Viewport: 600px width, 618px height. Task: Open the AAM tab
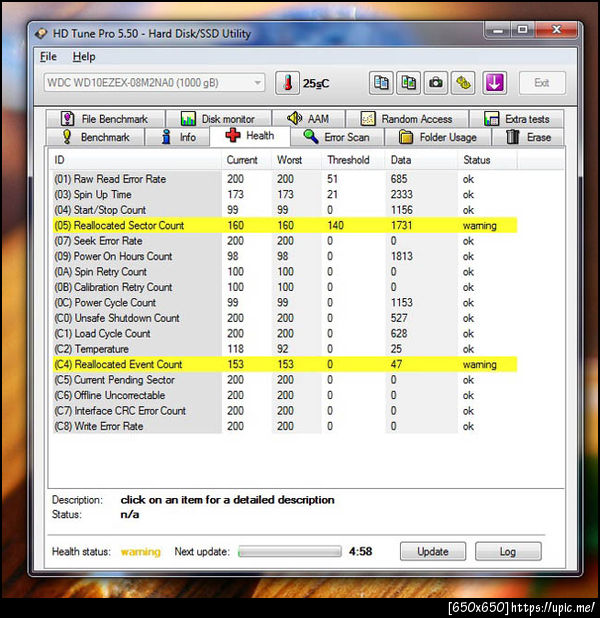[x=308, y=119]
